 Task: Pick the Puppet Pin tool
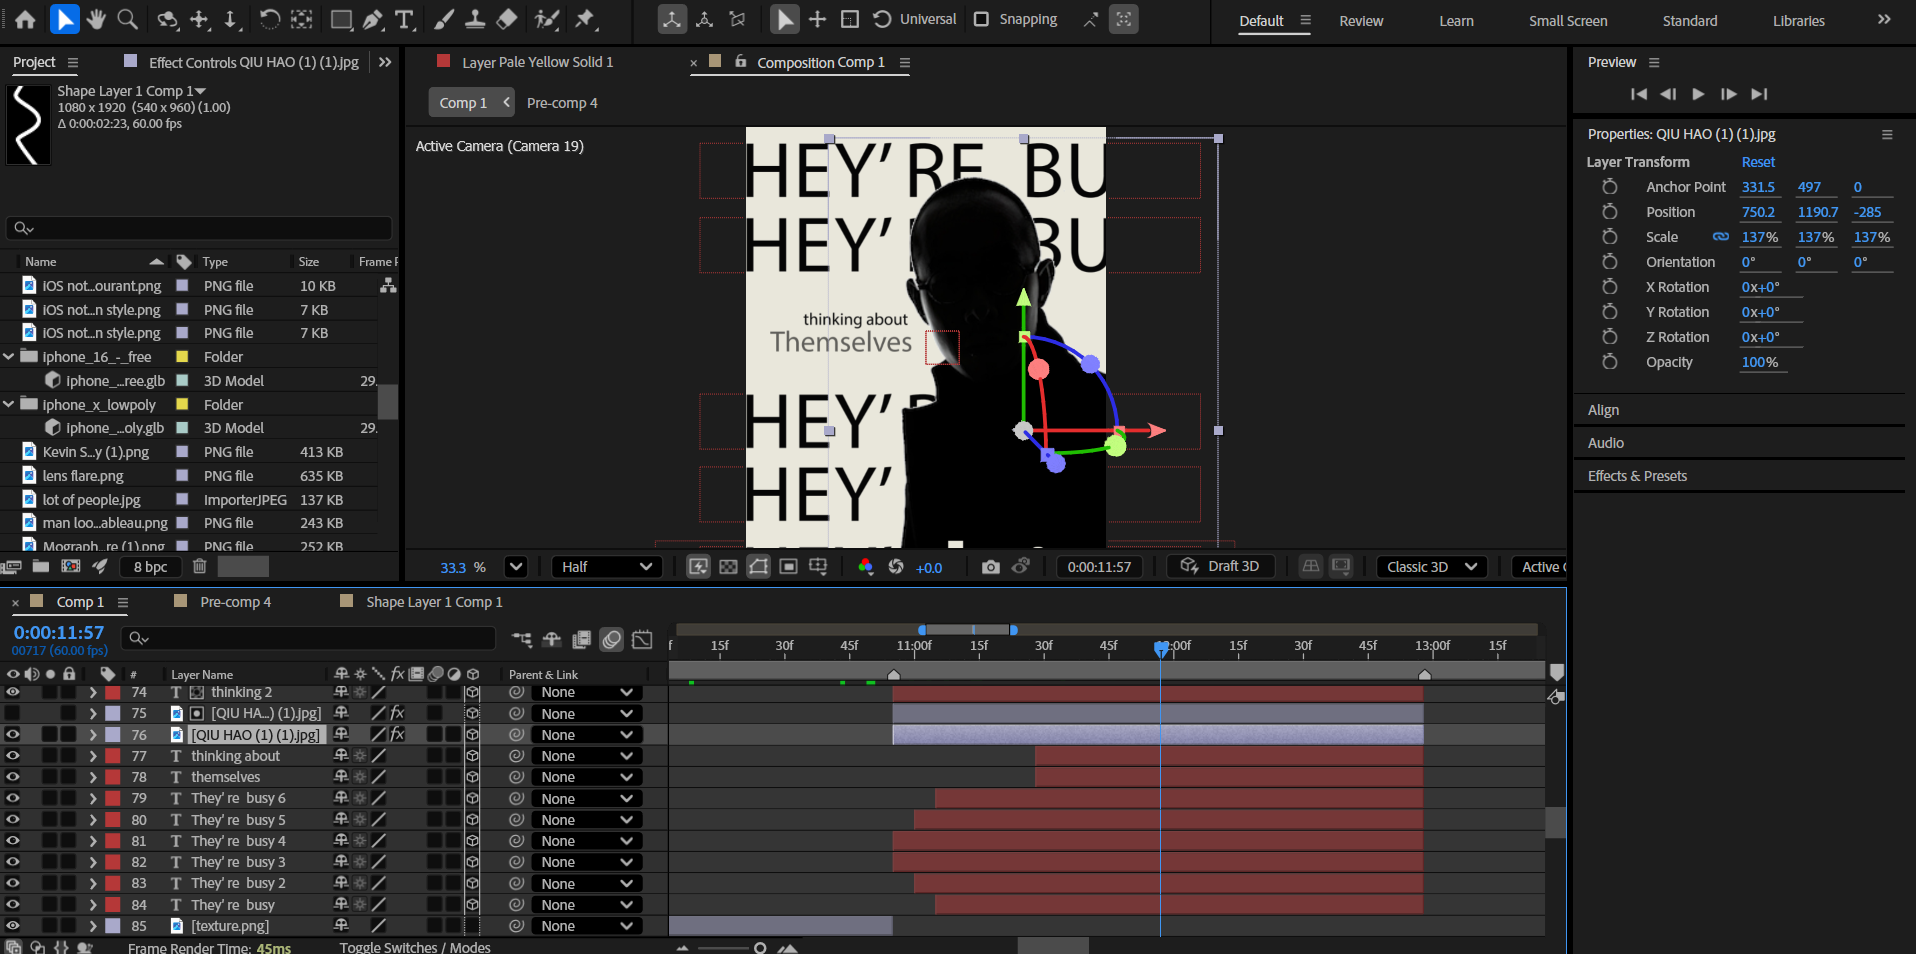(x=586, y=19)
